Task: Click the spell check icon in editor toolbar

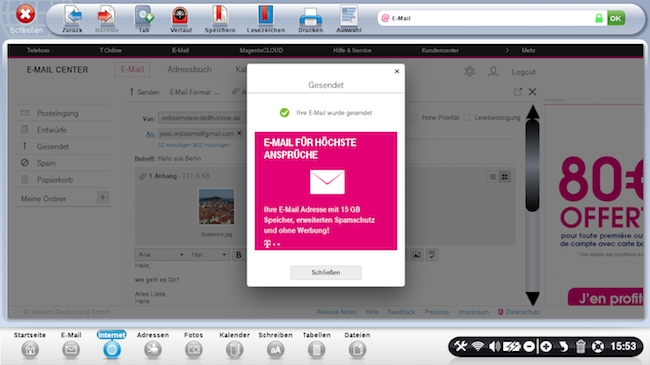Action: tap(432, 255)
